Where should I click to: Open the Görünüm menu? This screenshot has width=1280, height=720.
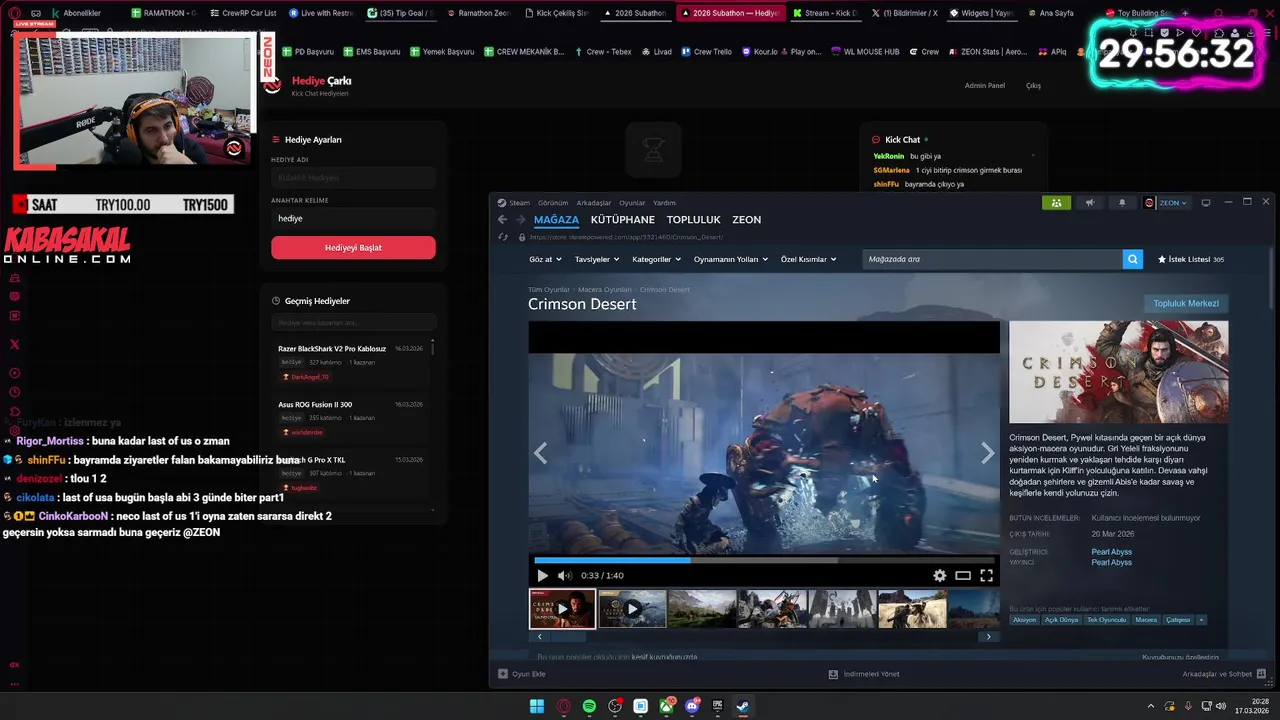(552, 203)
